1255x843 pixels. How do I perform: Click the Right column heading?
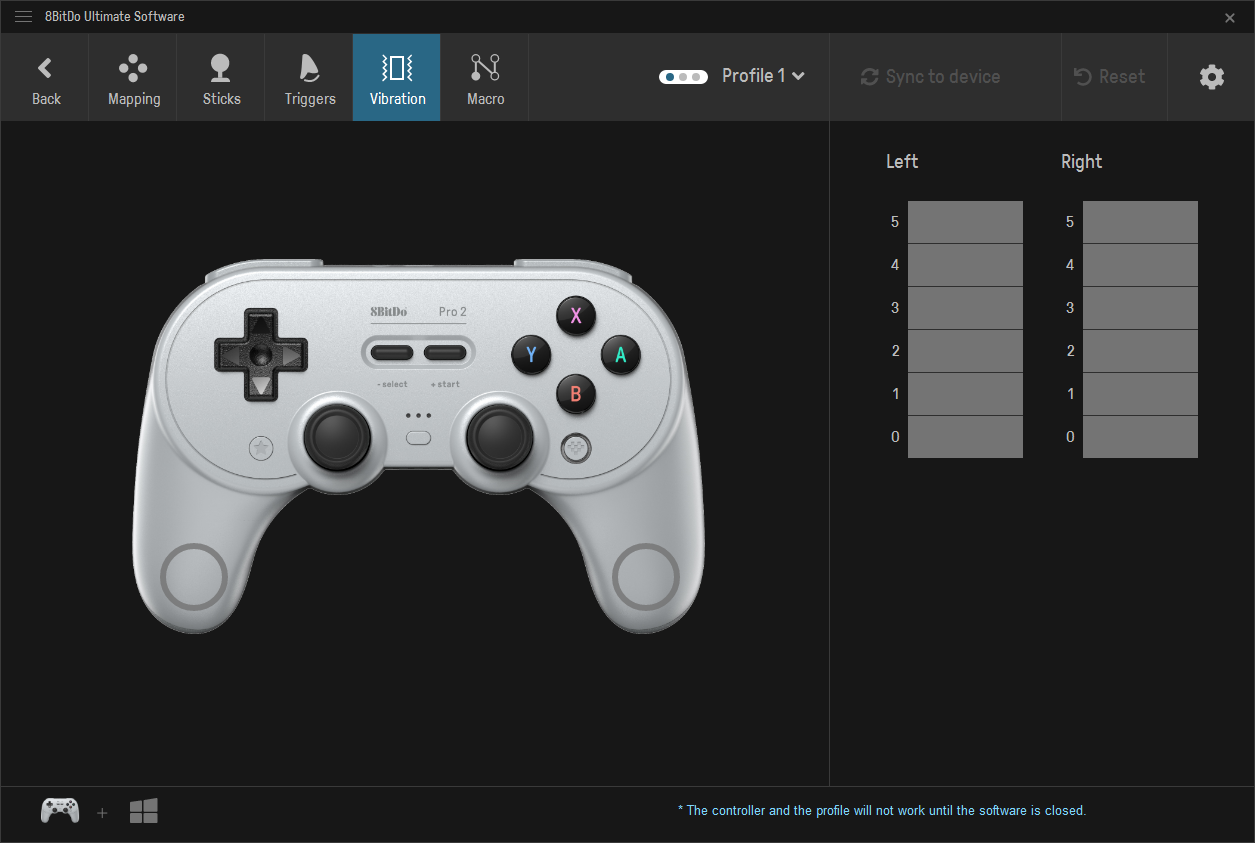tap(1082, 162)
